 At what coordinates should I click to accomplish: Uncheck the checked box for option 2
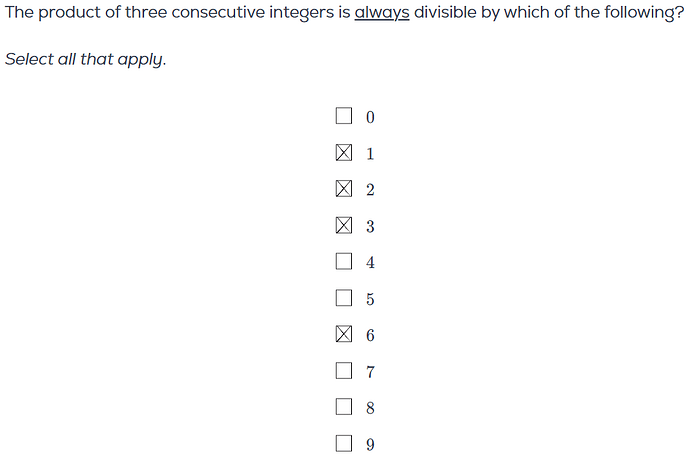pos(344,189)
